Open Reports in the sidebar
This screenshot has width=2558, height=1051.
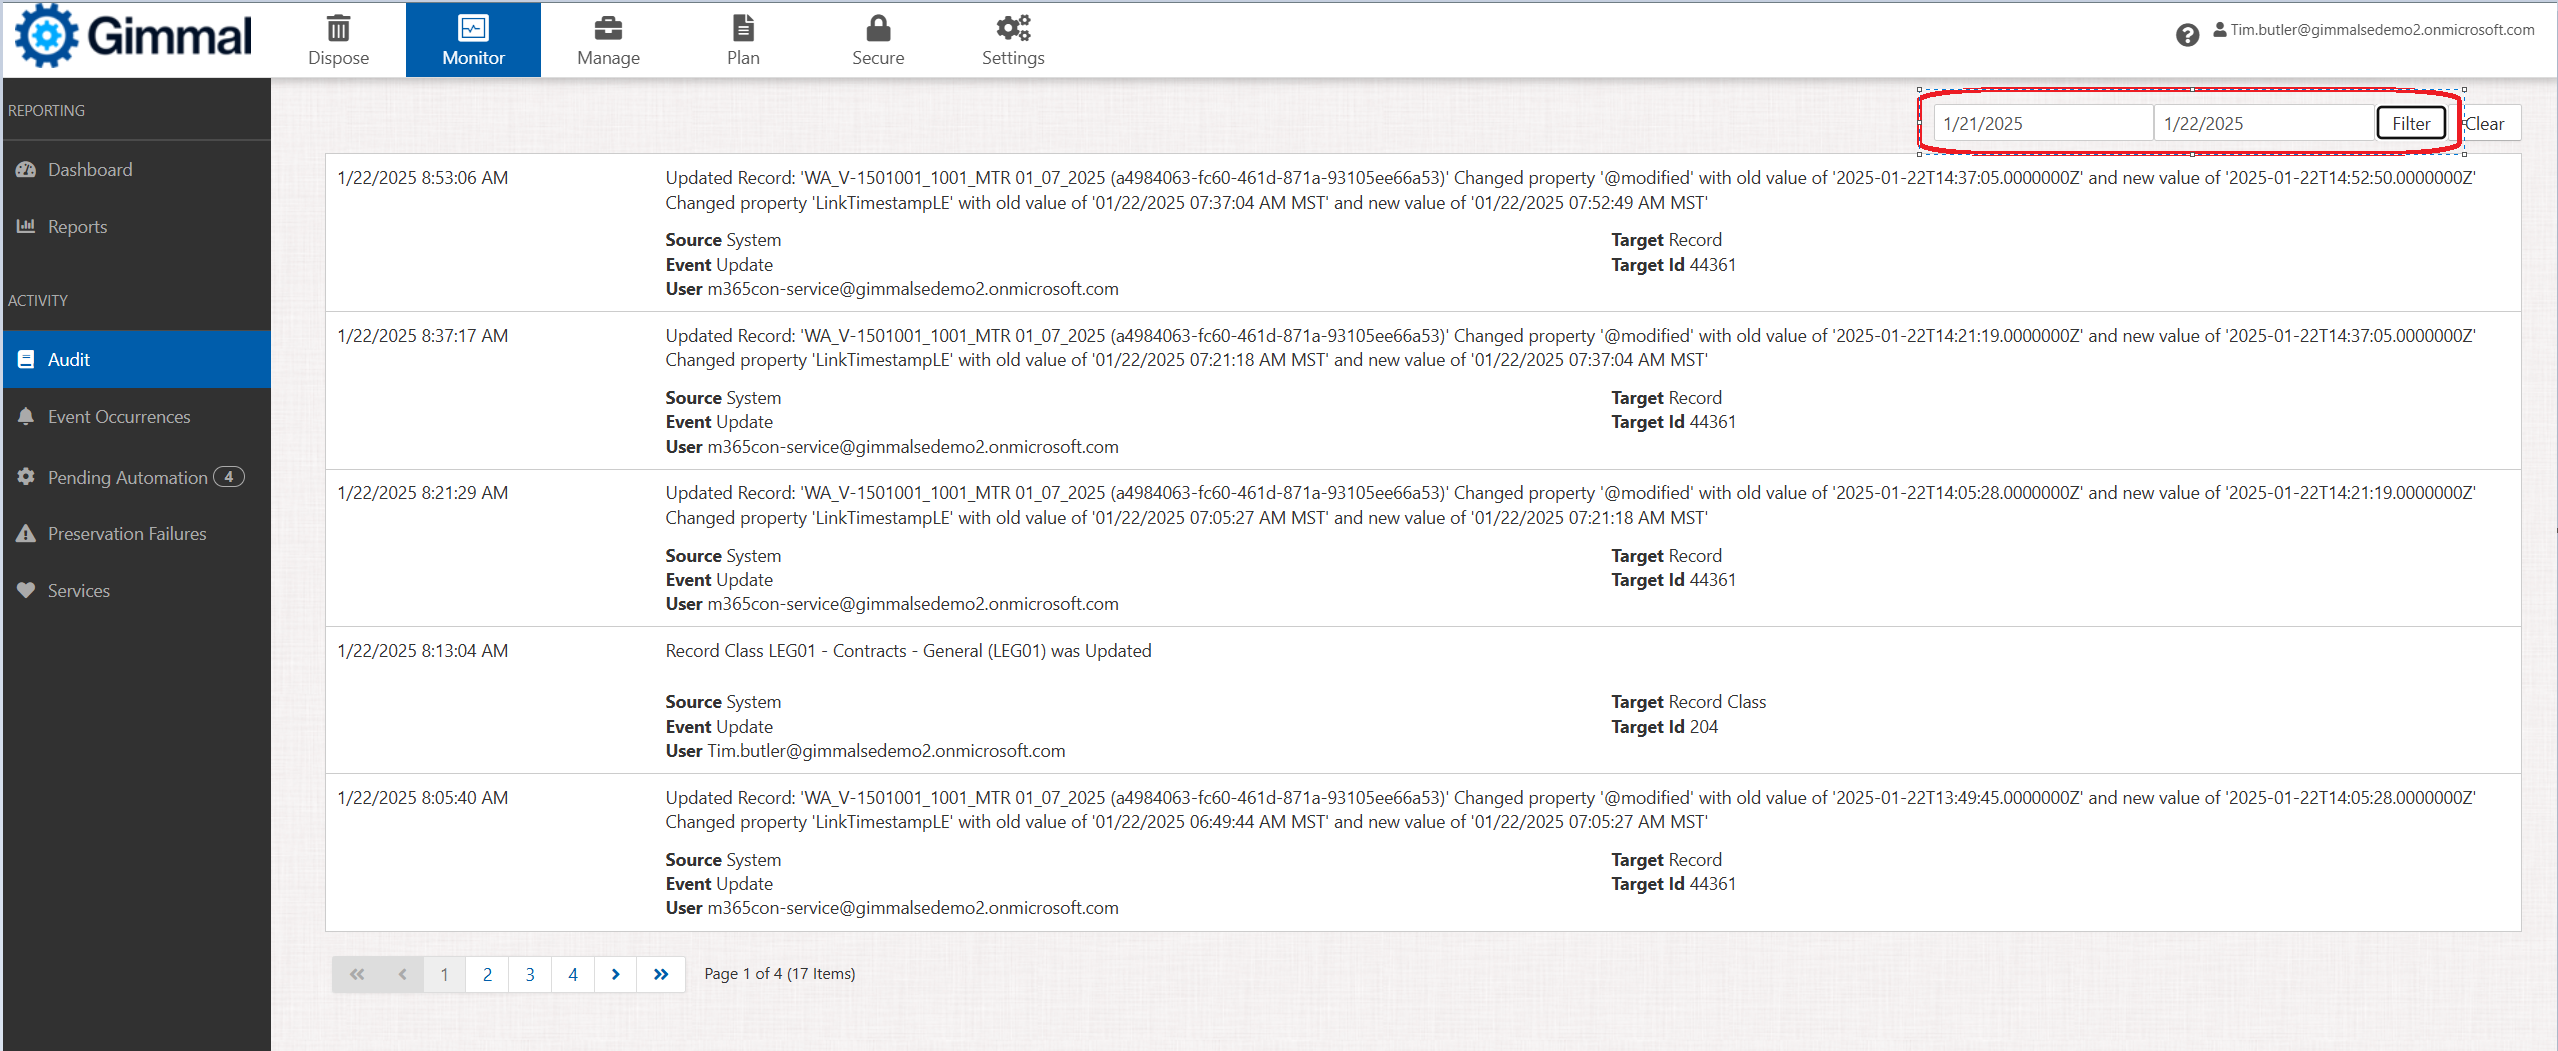pos(77,227)
